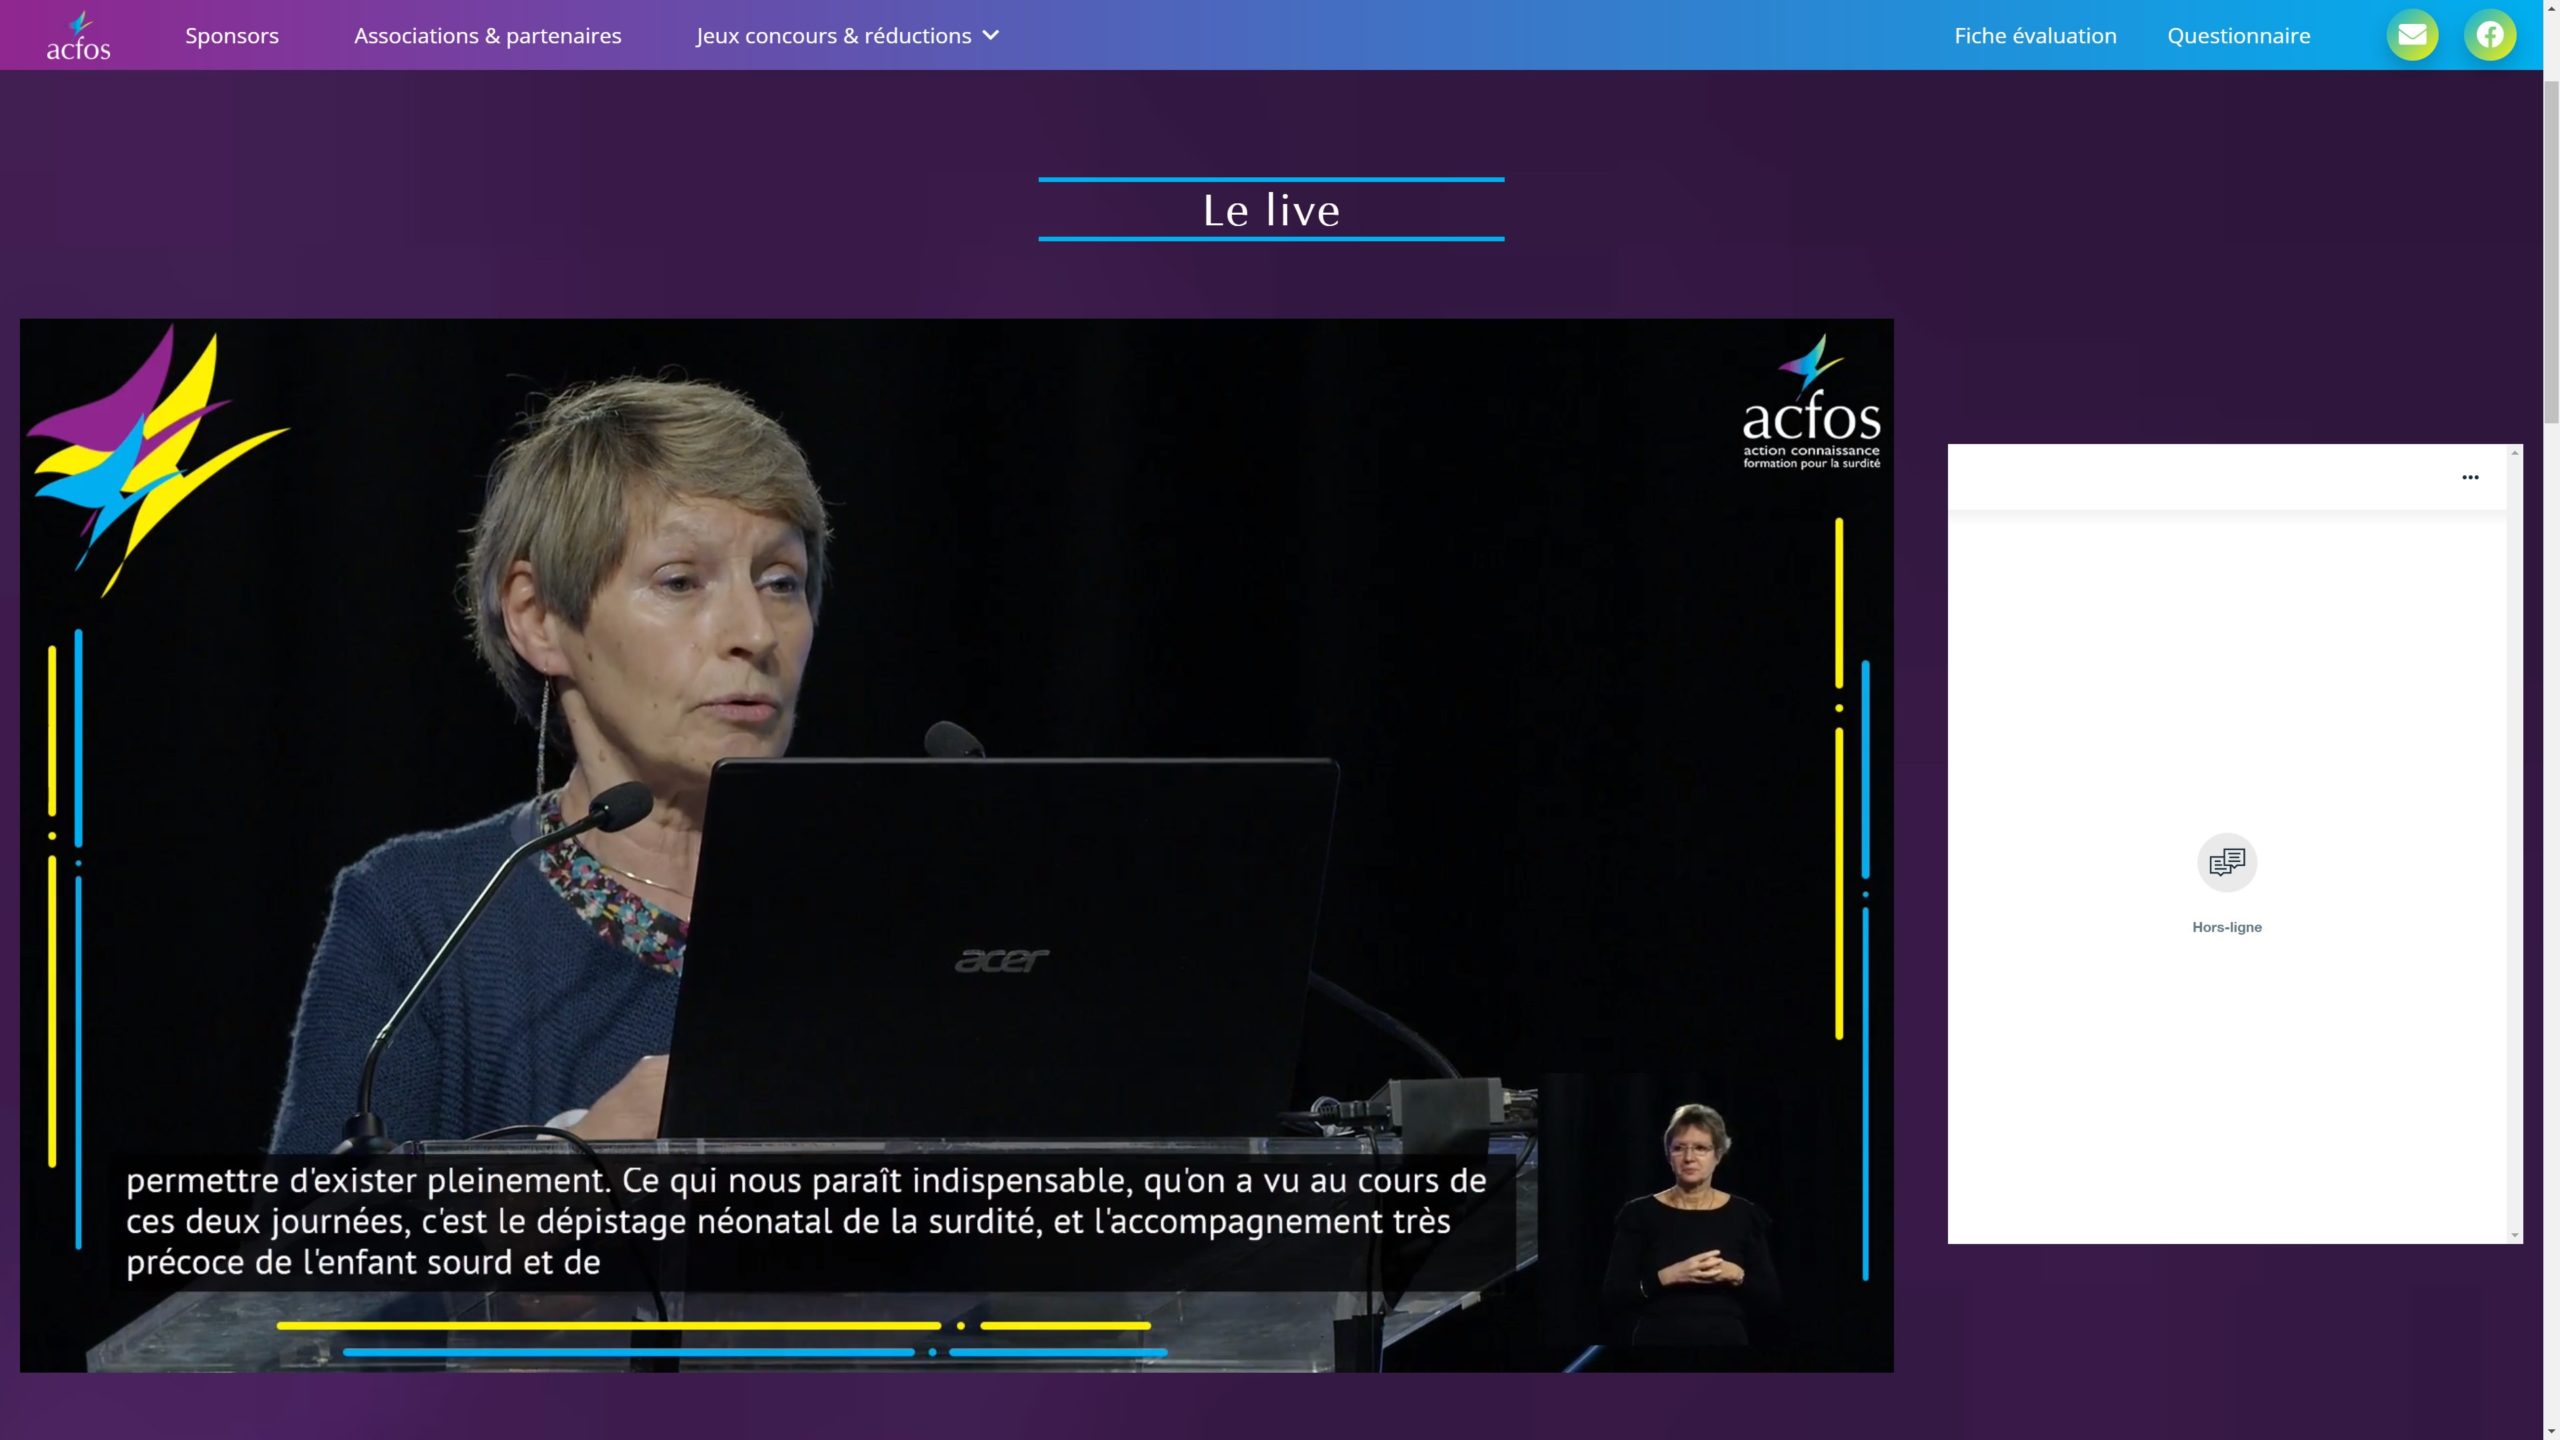Click the chevron next to Jeux concours
The height and width of the screenshot is (1440, 2560).
pyautogui.click(x=991, y=36)
